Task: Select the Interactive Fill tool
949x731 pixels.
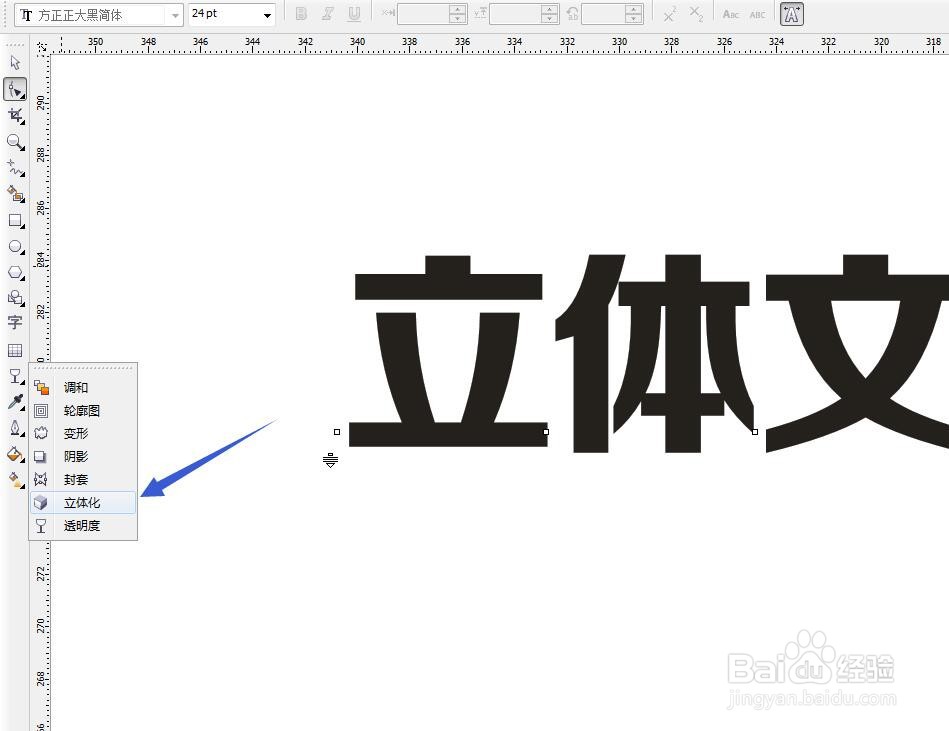Action: click(15, 480)
